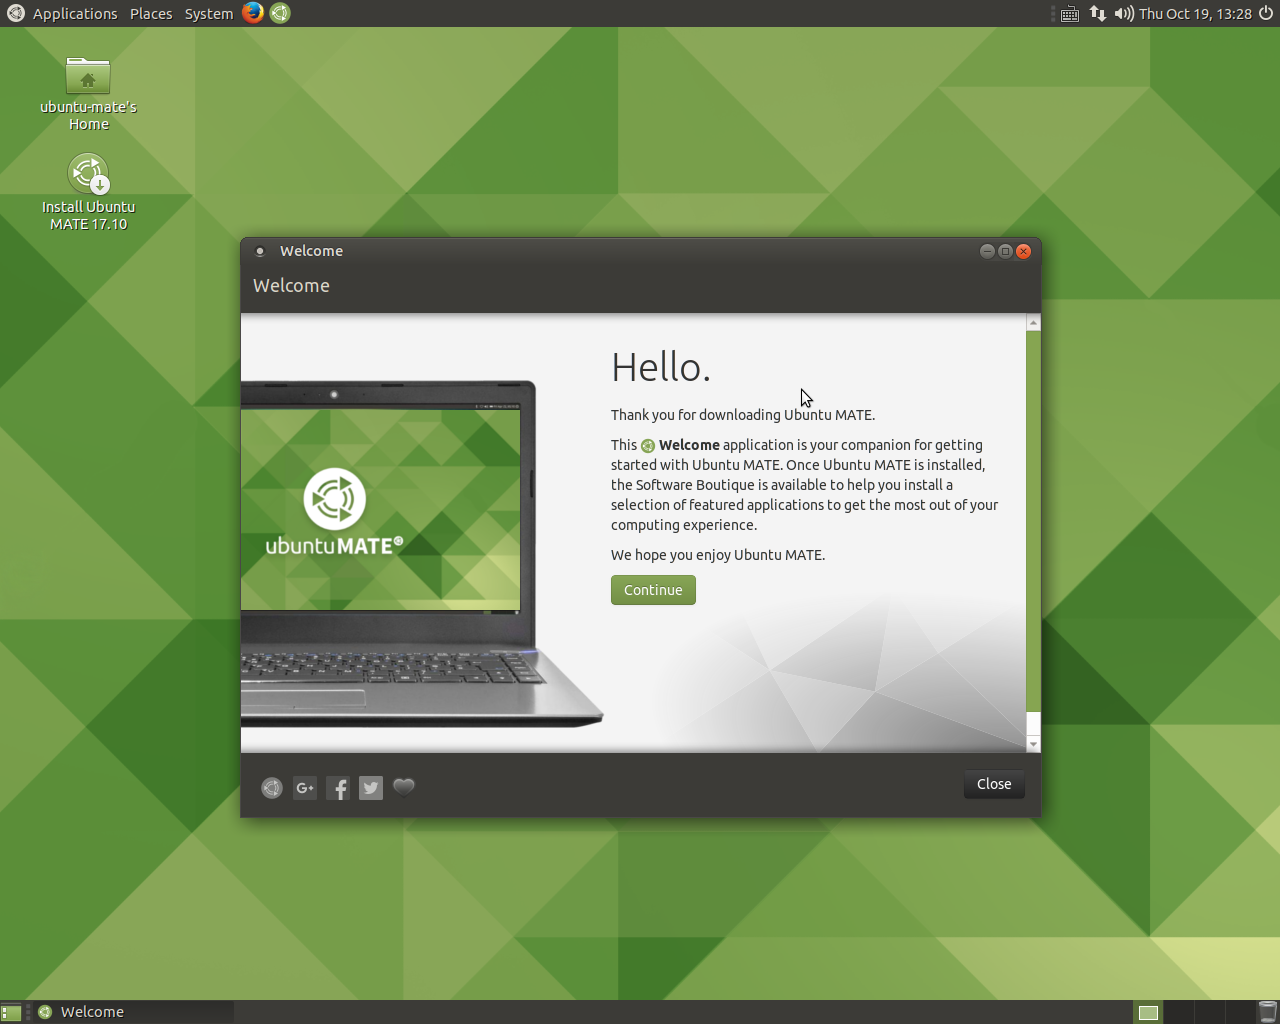
Task: Maximize the Welcome window
Action: 1005,251
